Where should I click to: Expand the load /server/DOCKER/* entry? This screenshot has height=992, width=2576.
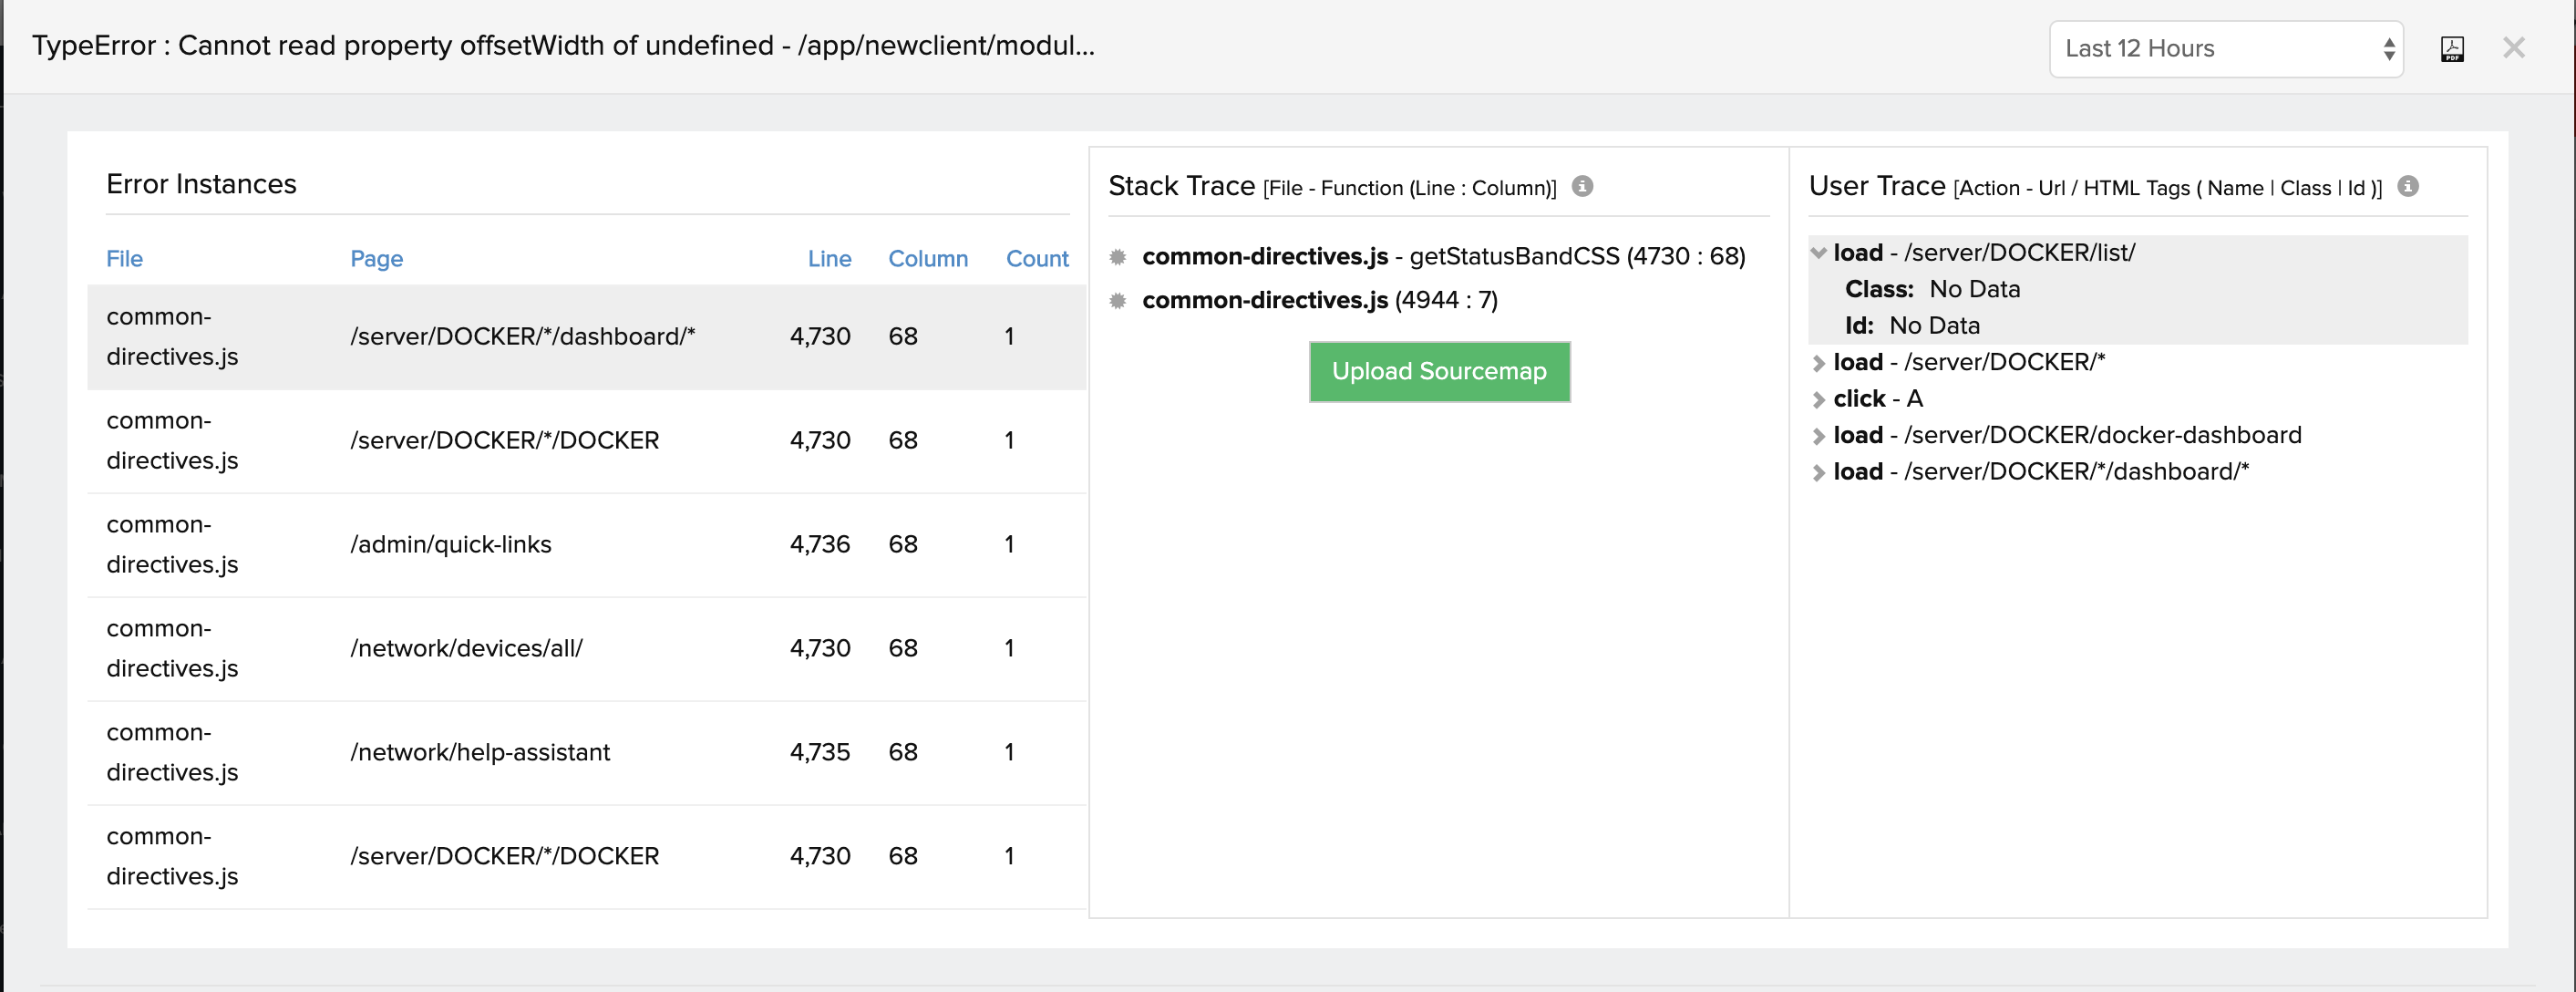[x=1818, y=363]
